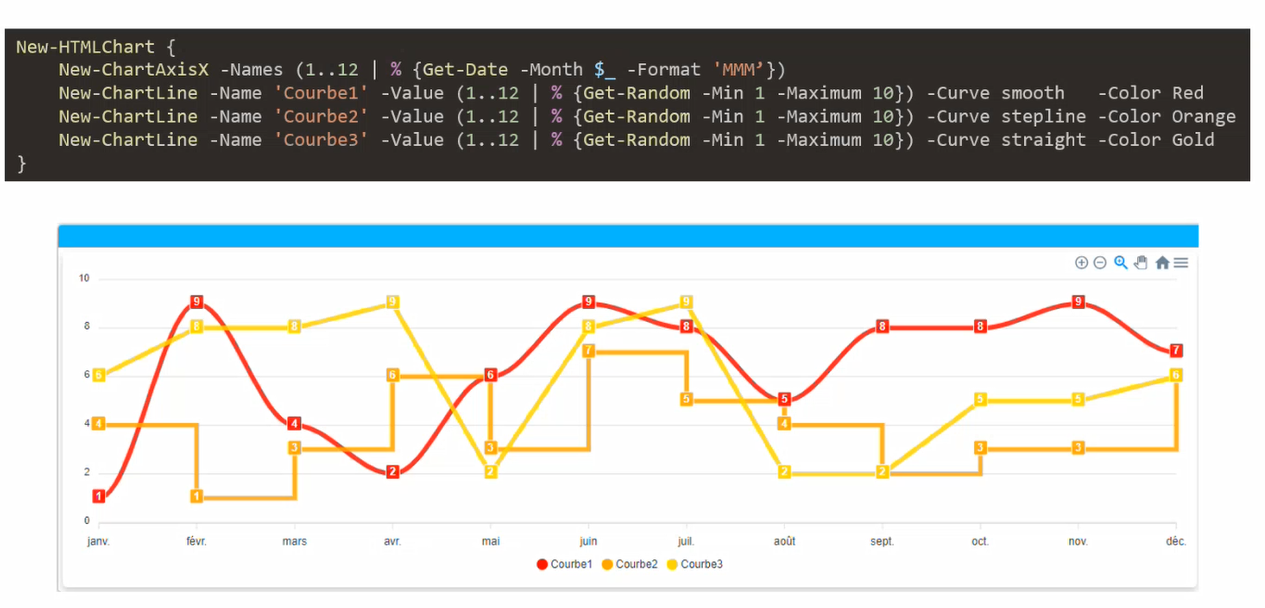Click the 'déc.' x-axis label
The image size is (1265, 608).
click(1176, 541)
